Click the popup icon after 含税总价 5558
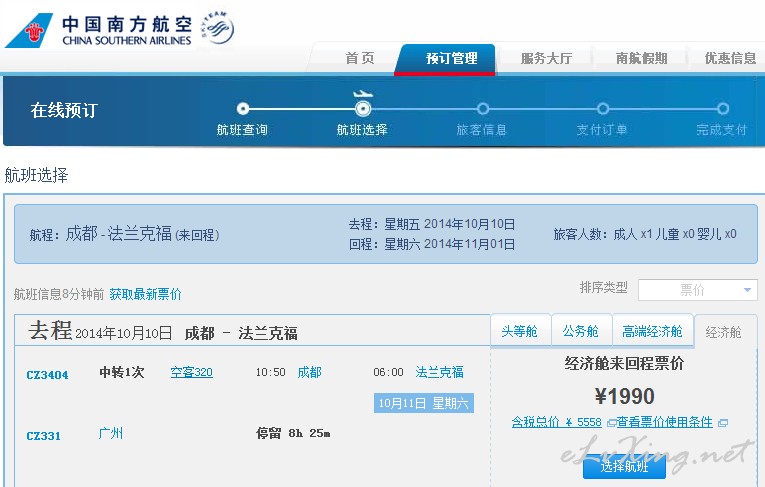 [611, 423]
